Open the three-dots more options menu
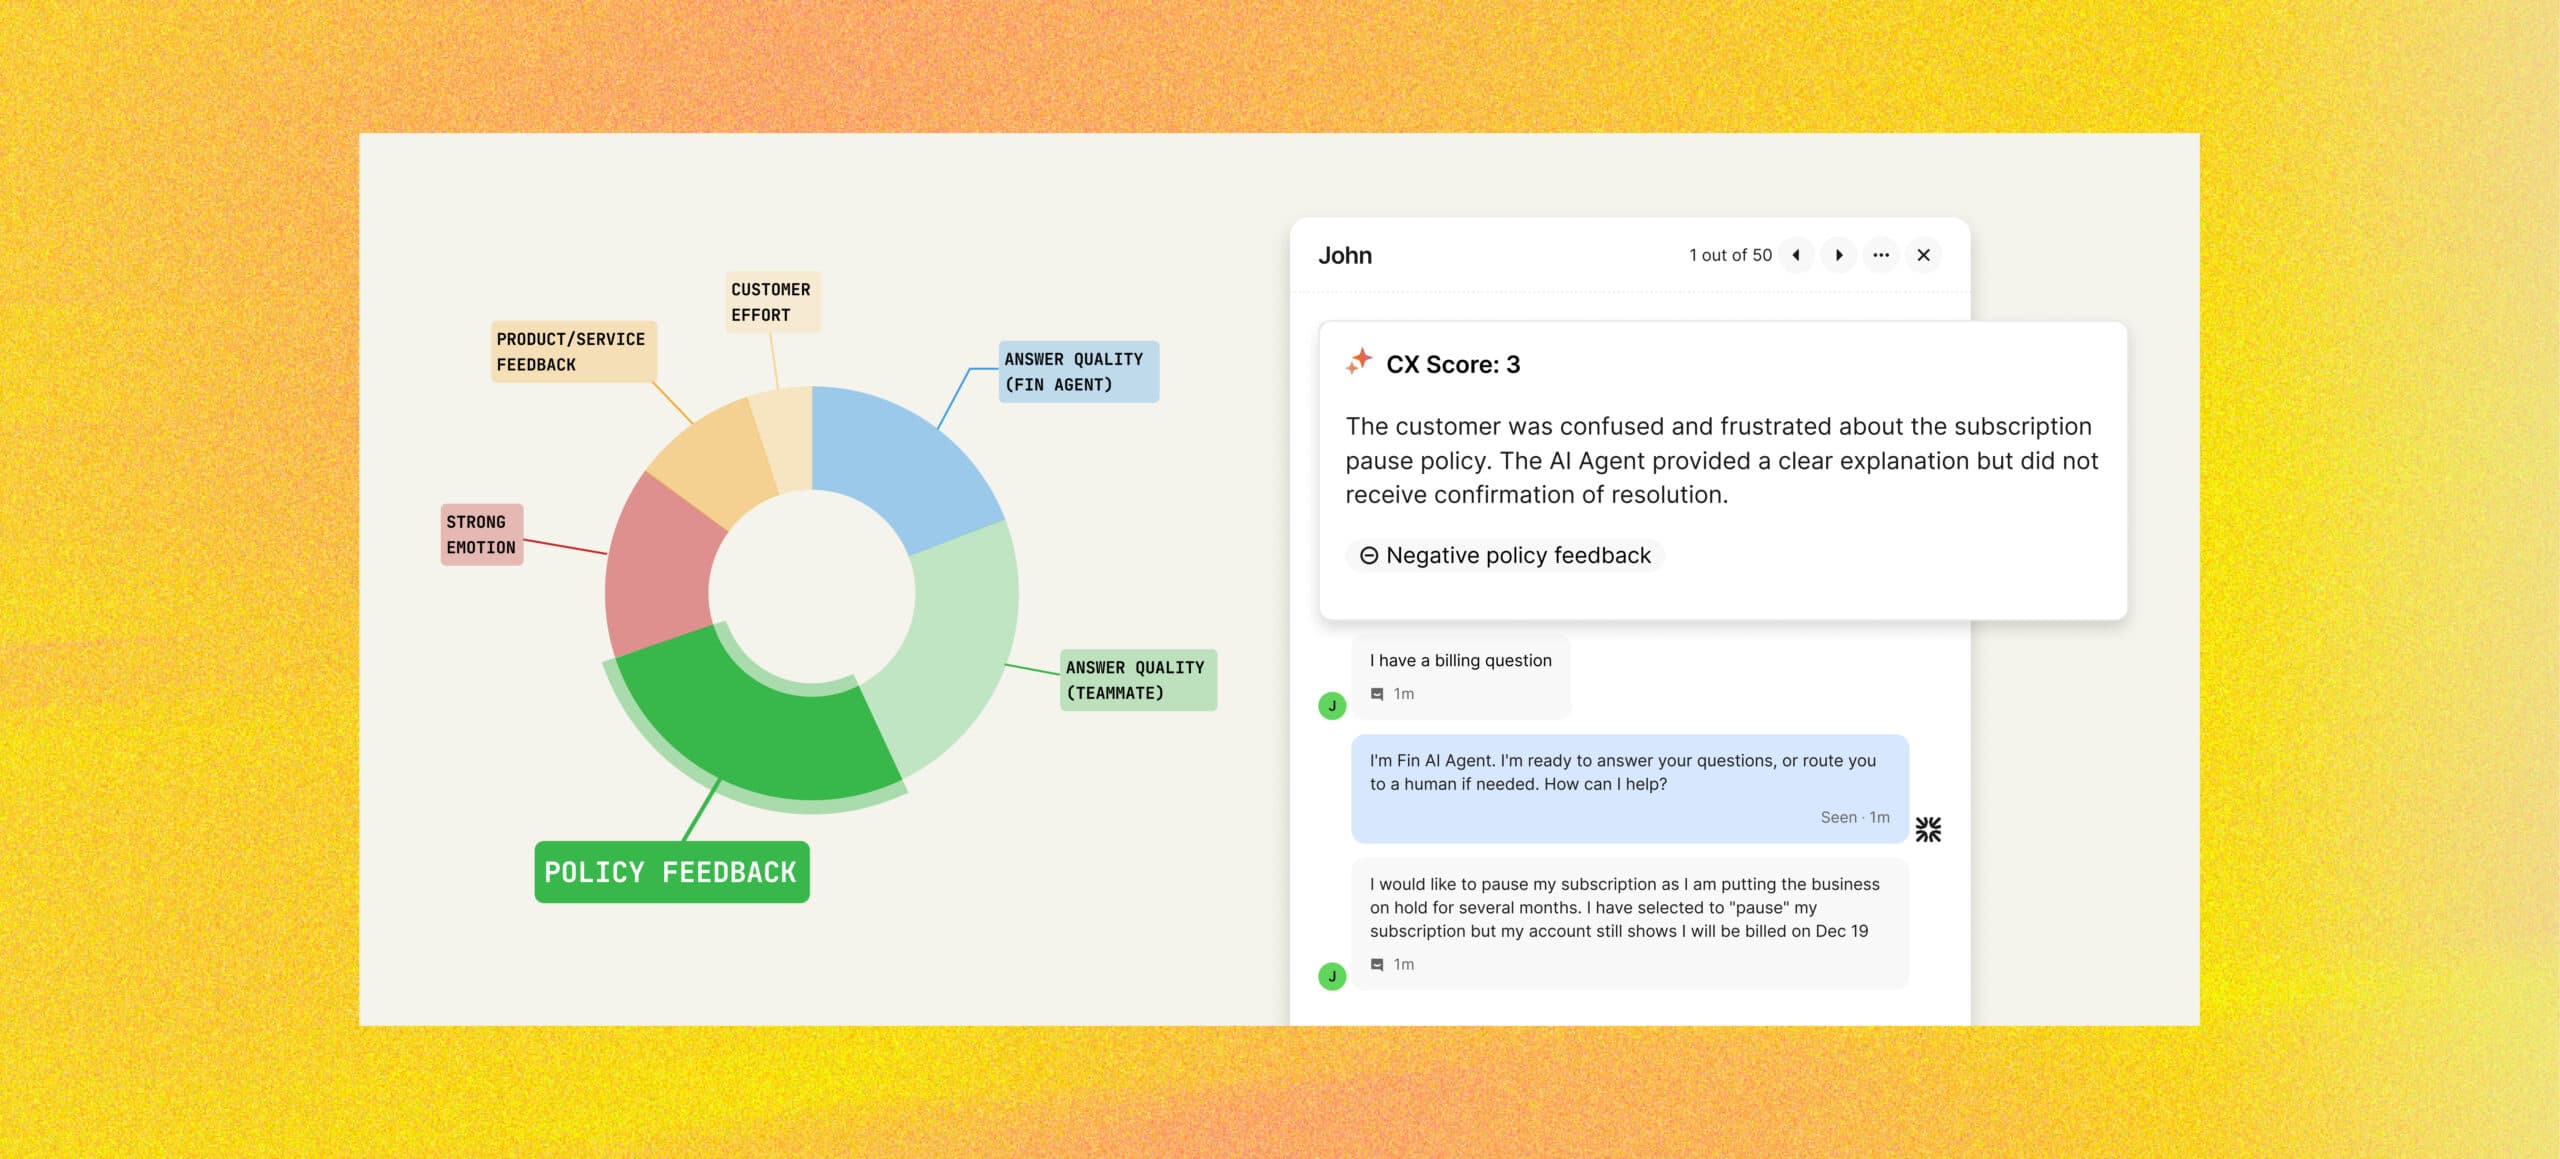This screenshot has height=1159, width=2560. (x=1881, y=255)
